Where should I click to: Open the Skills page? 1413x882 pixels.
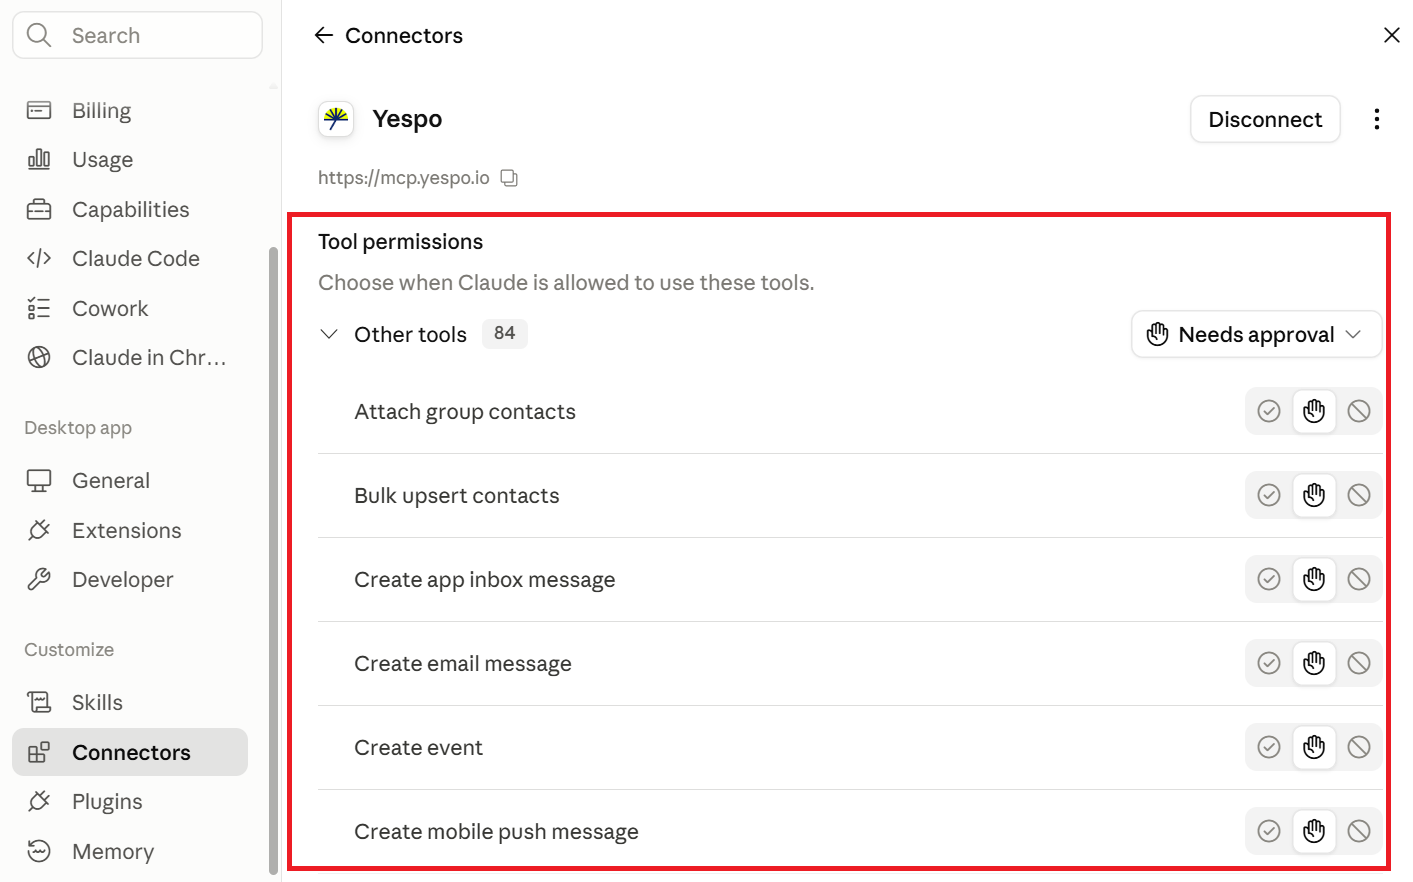(x=130, y=702)
